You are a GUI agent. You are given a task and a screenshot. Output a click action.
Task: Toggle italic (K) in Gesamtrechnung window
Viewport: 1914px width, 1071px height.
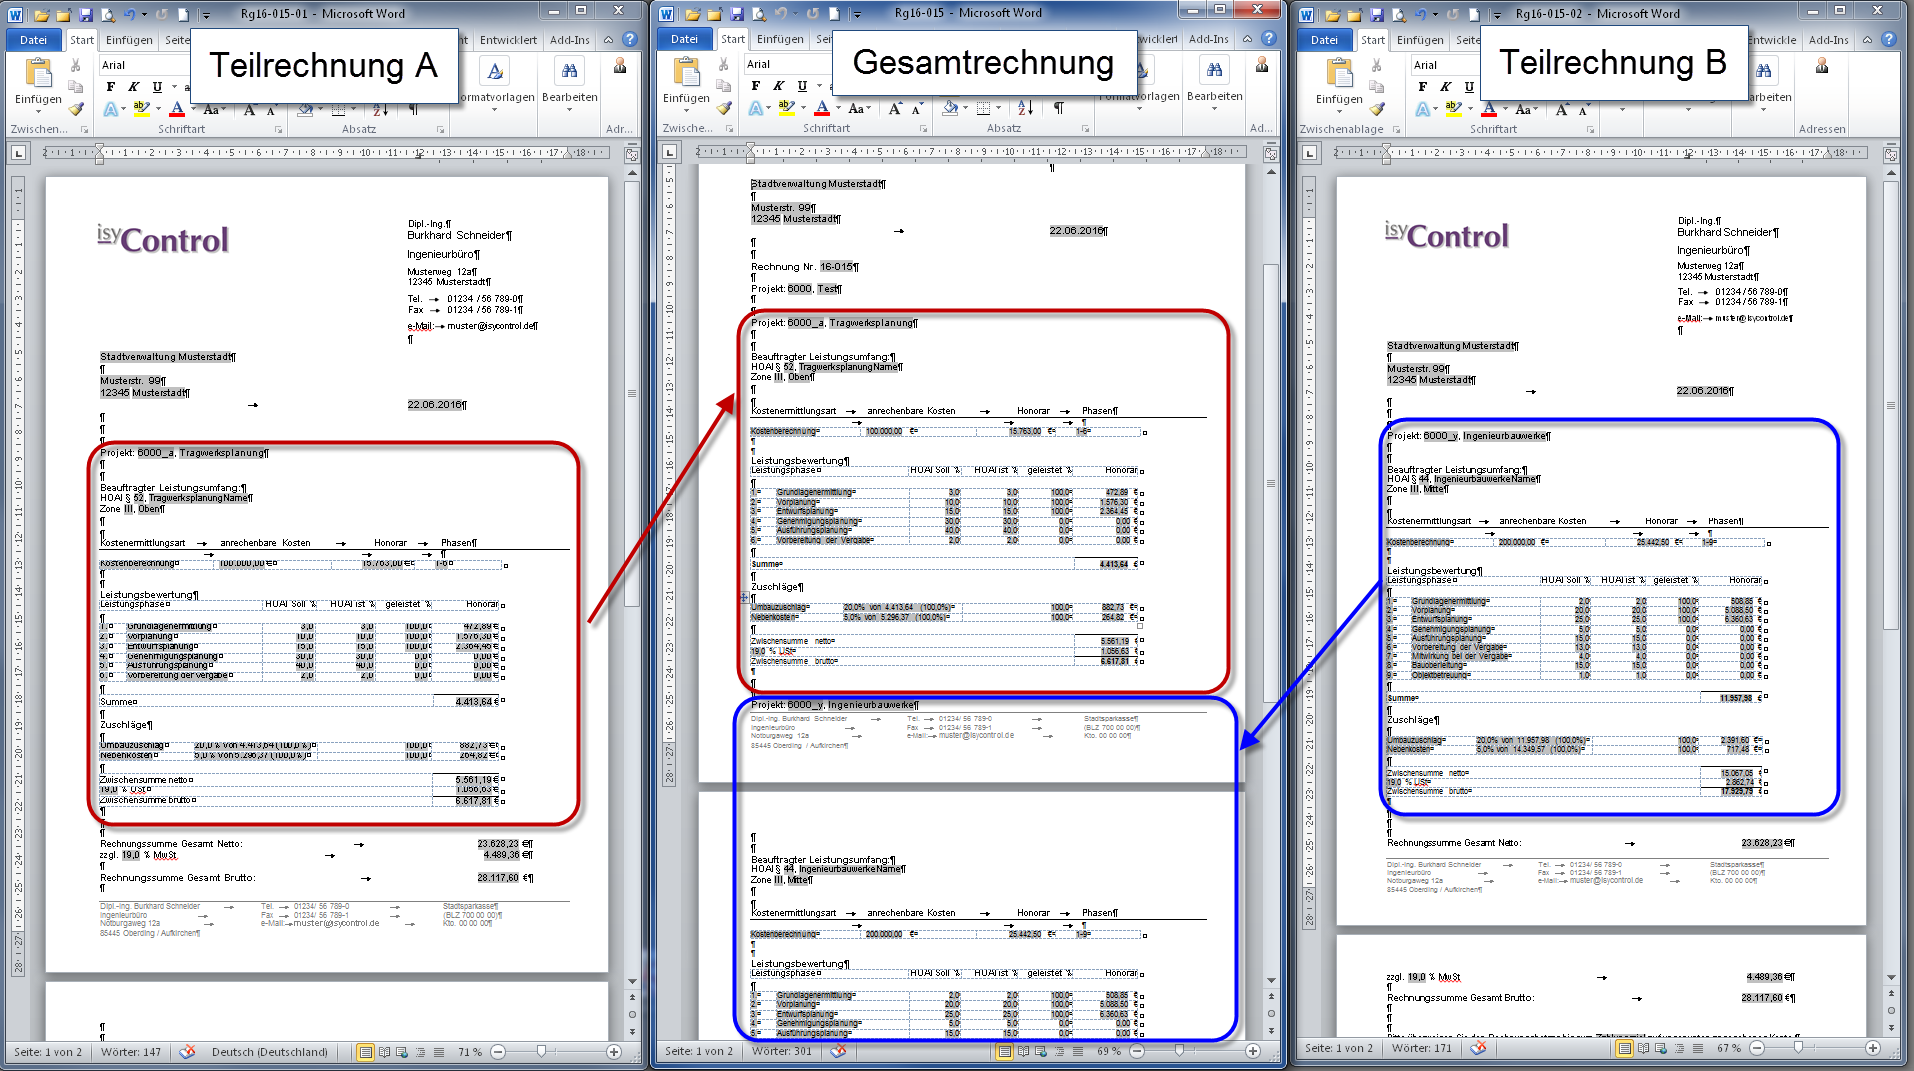pos(778,86)
